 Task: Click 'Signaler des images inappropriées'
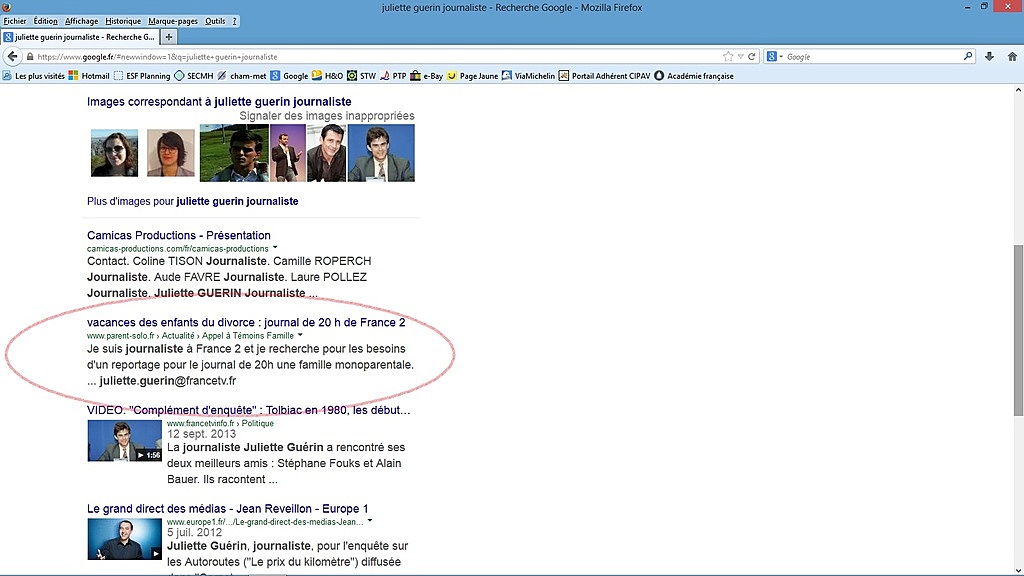click(x=327, y=116)
